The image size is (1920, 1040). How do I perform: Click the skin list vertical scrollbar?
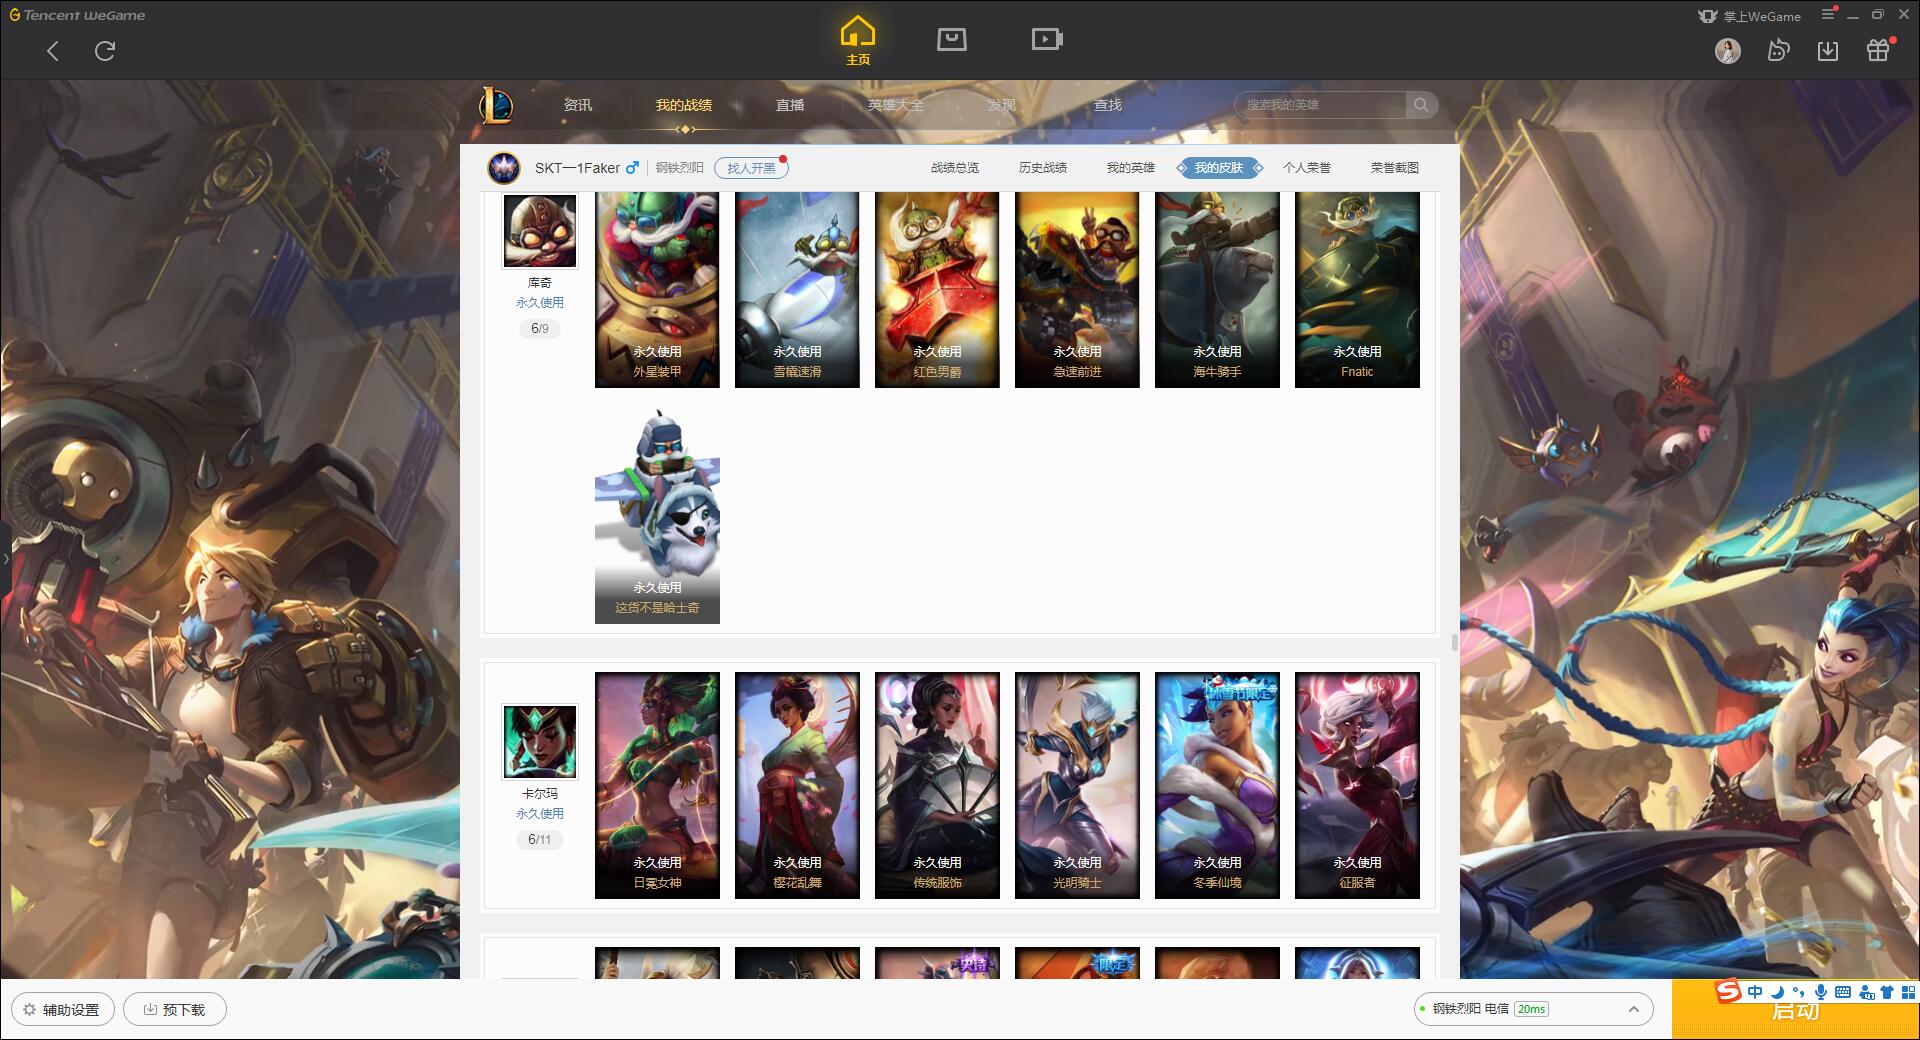1454,641
